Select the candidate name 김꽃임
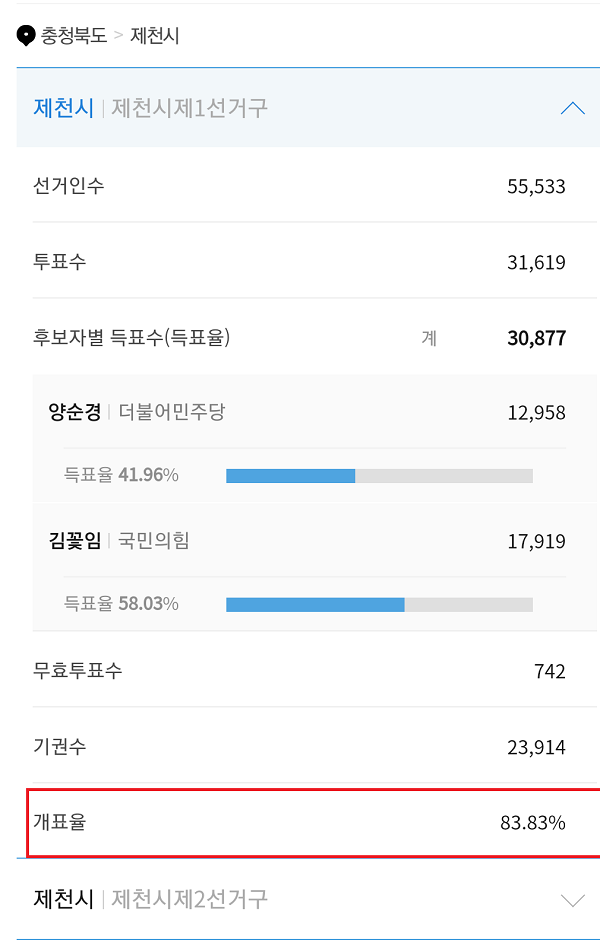The width and height of the screenshot is (600, 946). 75,541
